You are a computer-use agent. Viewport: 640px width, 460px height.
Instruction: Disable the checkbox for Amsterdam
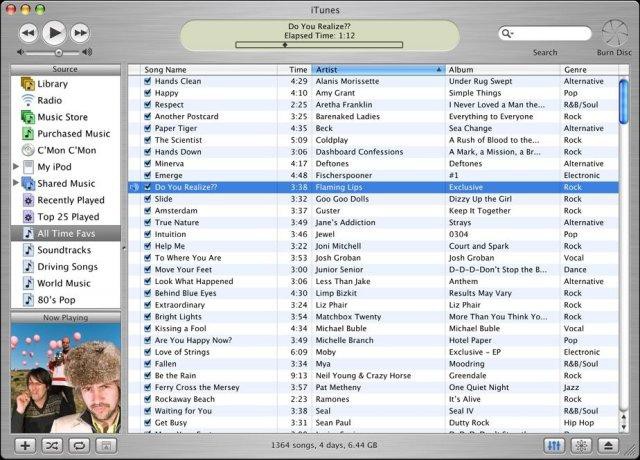(x=147, y=211)
